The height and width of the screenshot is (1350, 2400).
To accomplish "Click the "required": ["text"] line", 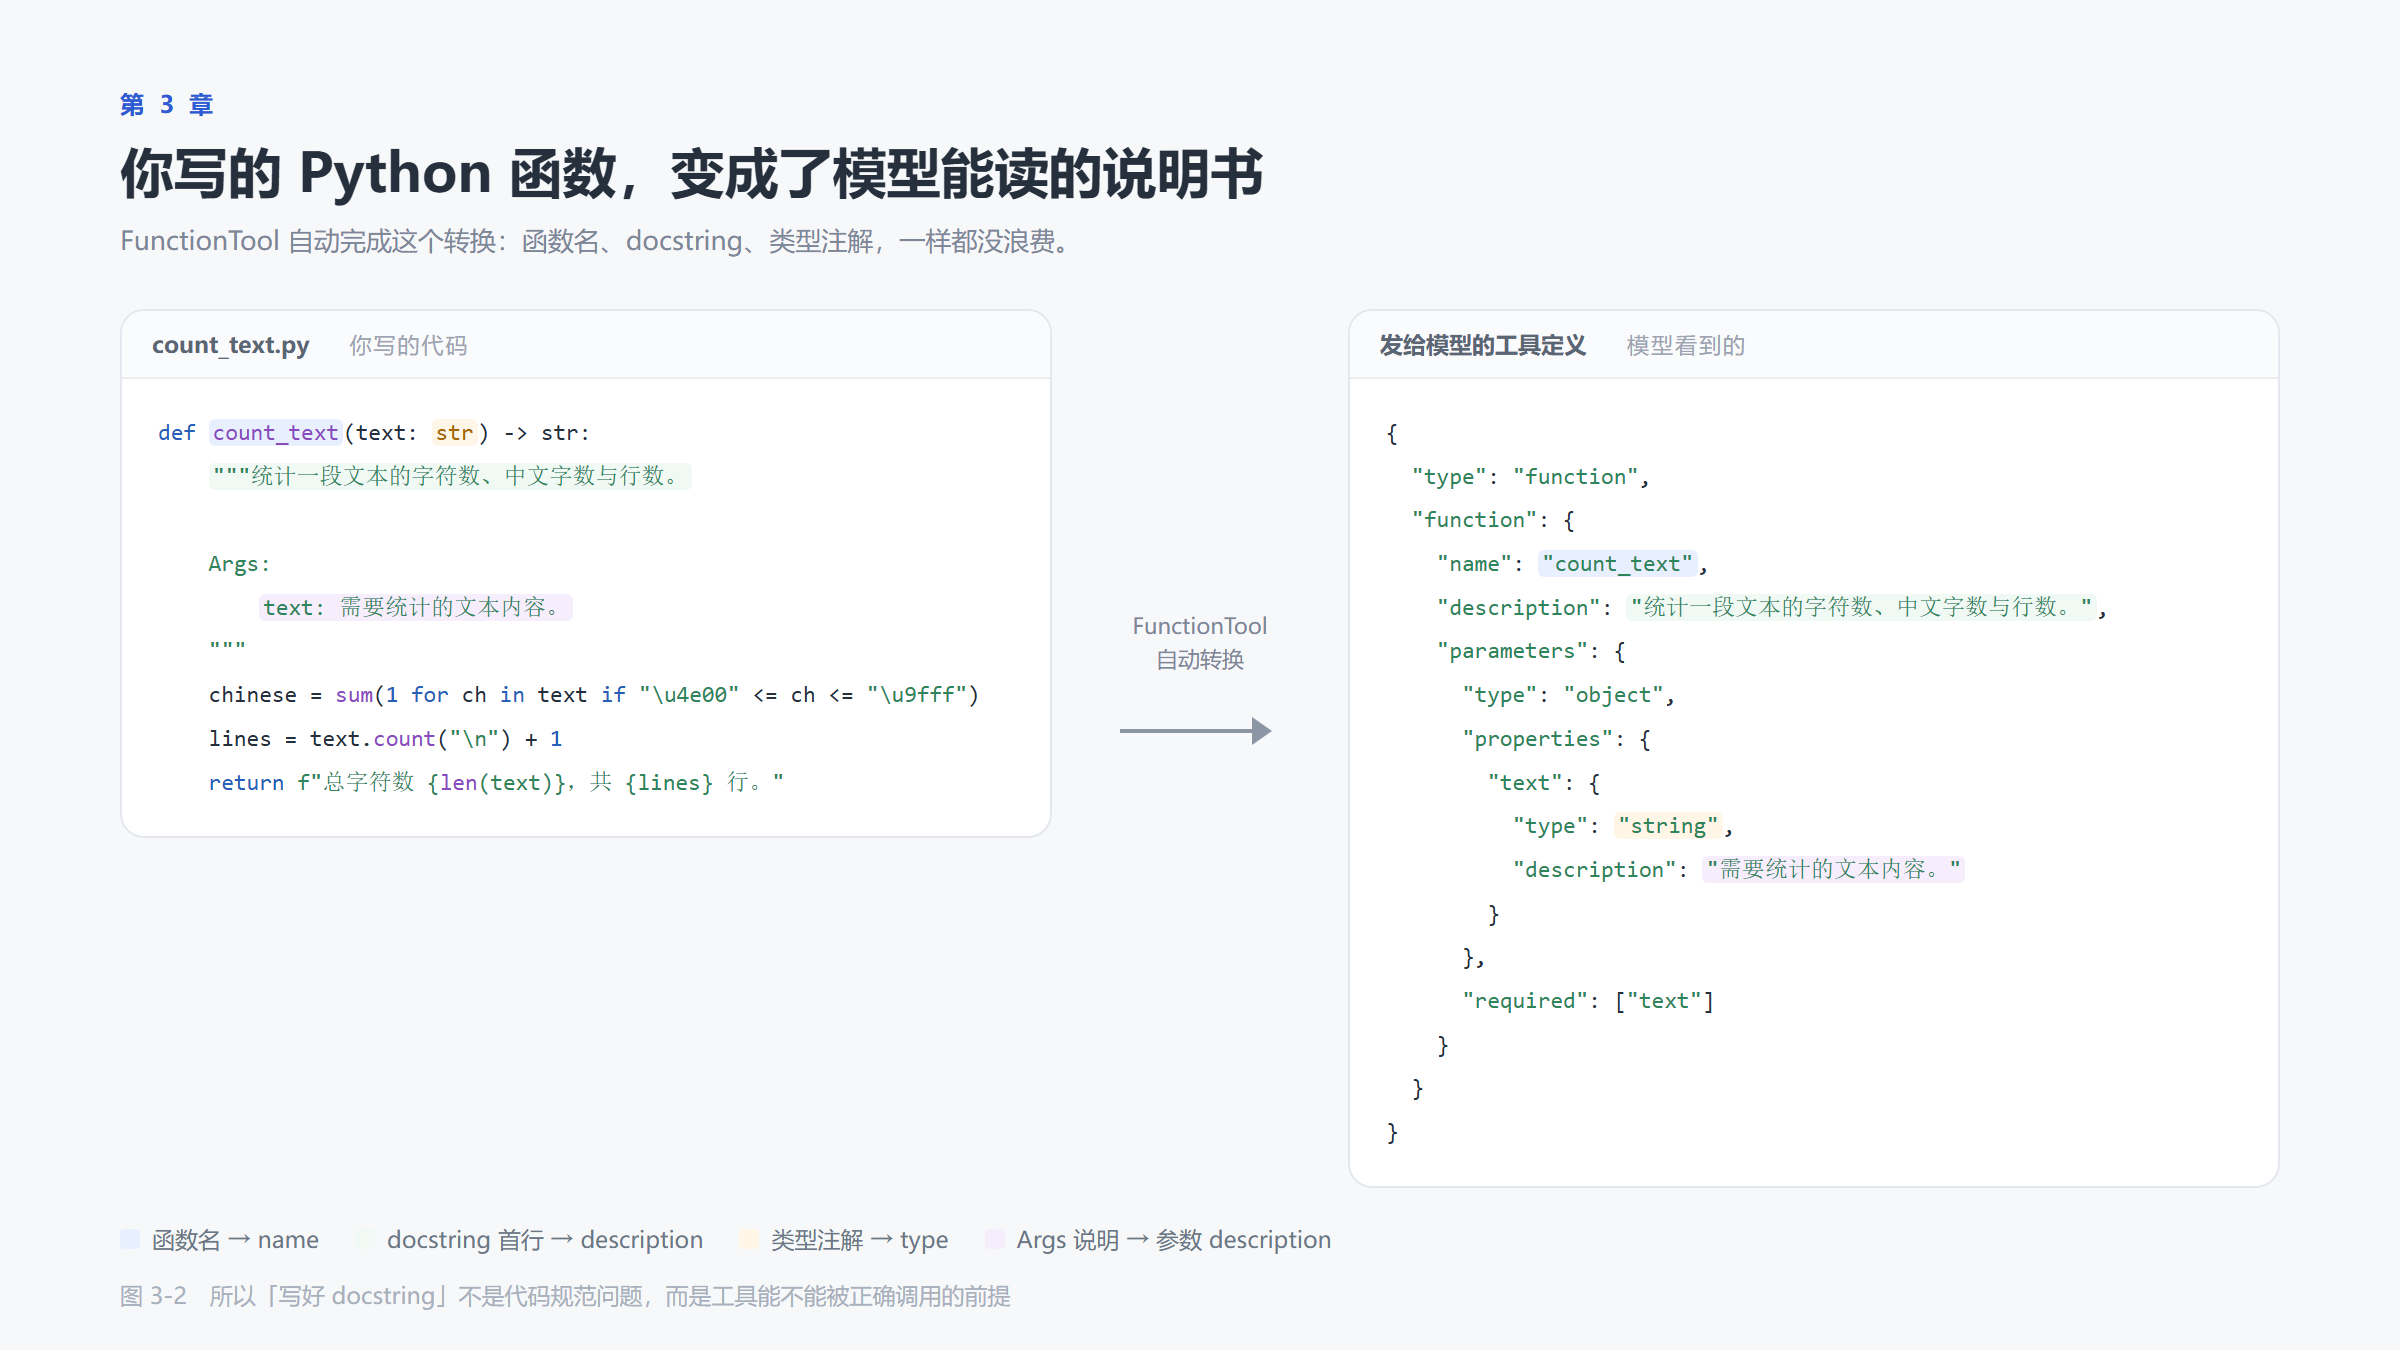I will click(1588, 1001).
